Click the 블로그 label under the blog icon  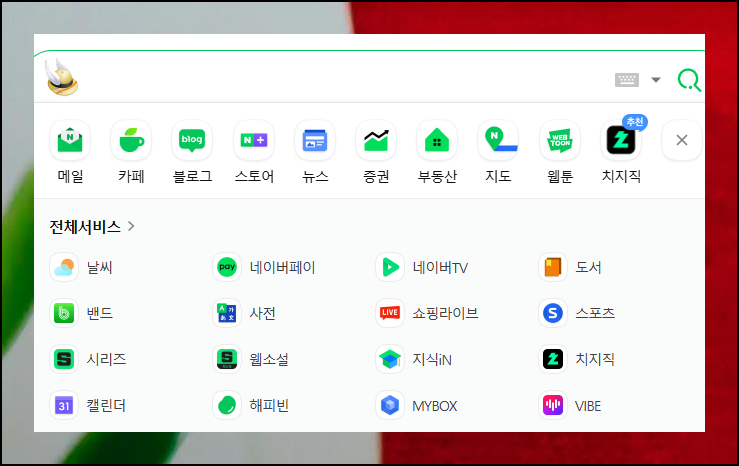click(x=192, y=176)
